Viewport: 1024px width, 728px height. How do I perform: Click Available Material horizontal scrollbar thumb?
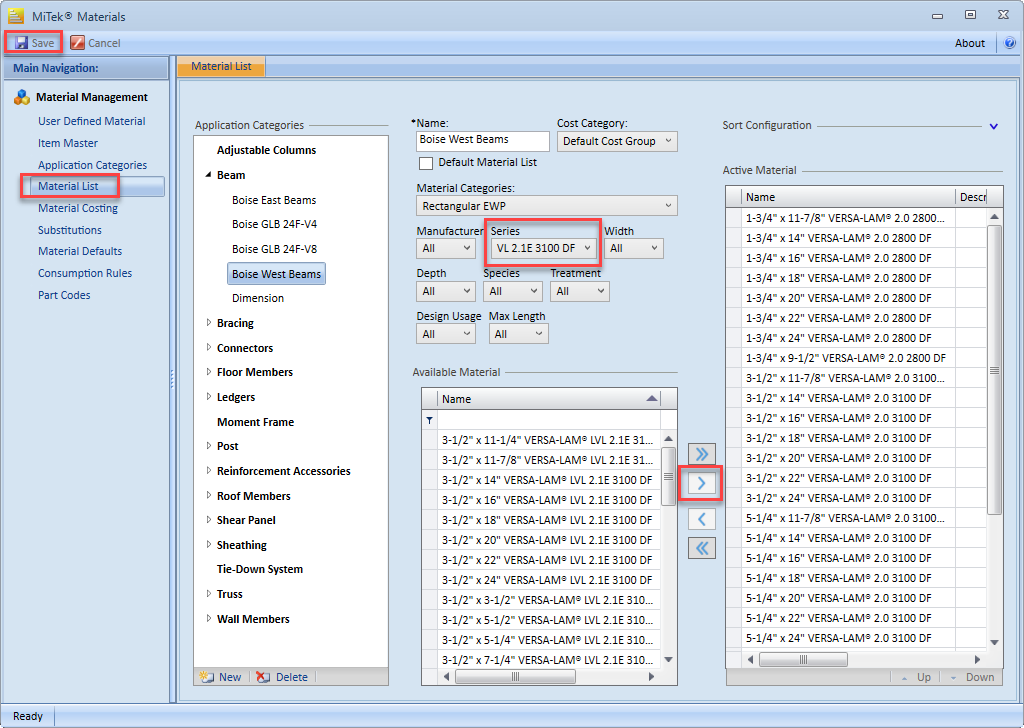[x=515, y=677]
